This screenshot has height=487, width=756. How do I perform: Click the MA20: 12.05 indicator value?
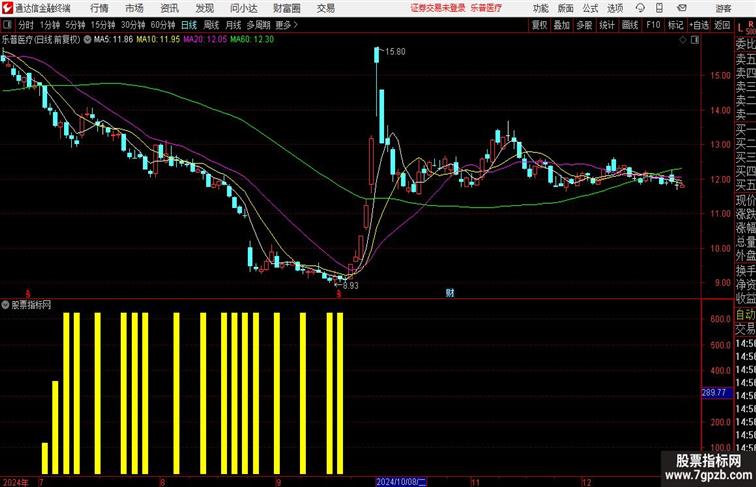pos(205,40)
